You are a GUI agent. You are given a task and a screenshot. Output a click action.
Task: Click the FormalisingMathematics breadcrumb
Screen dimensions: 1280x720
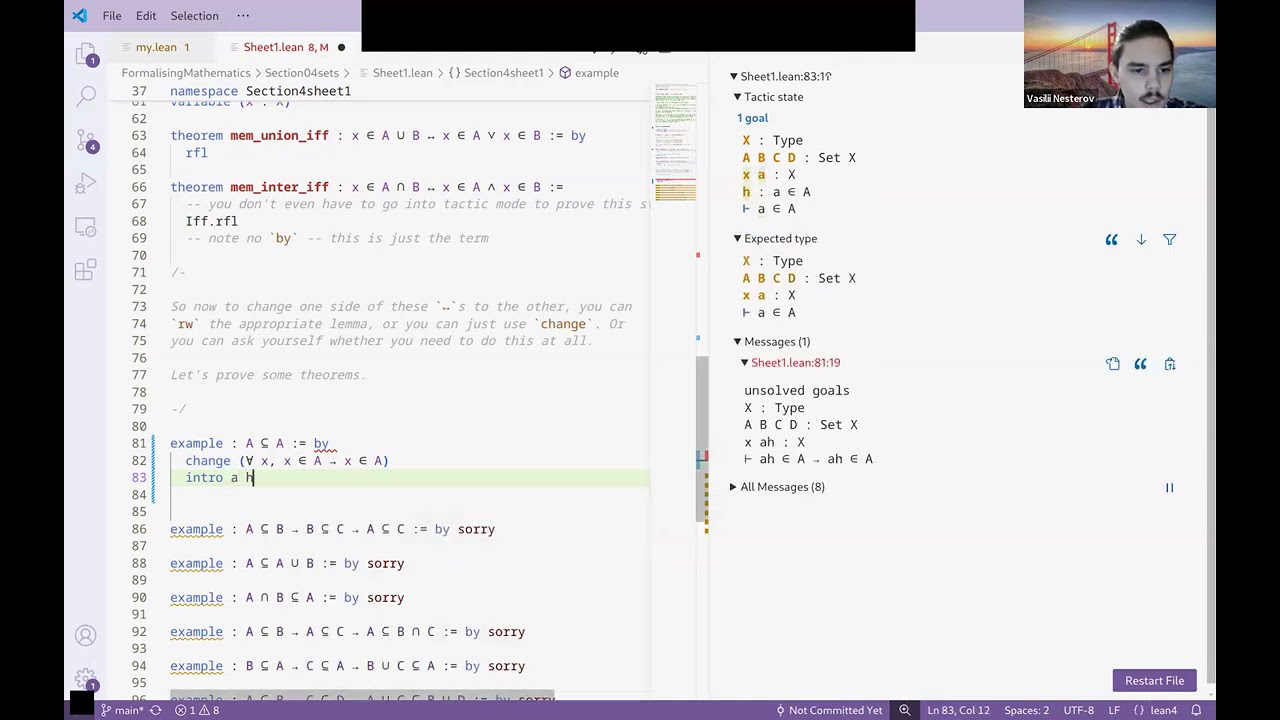tap(186, 73)
